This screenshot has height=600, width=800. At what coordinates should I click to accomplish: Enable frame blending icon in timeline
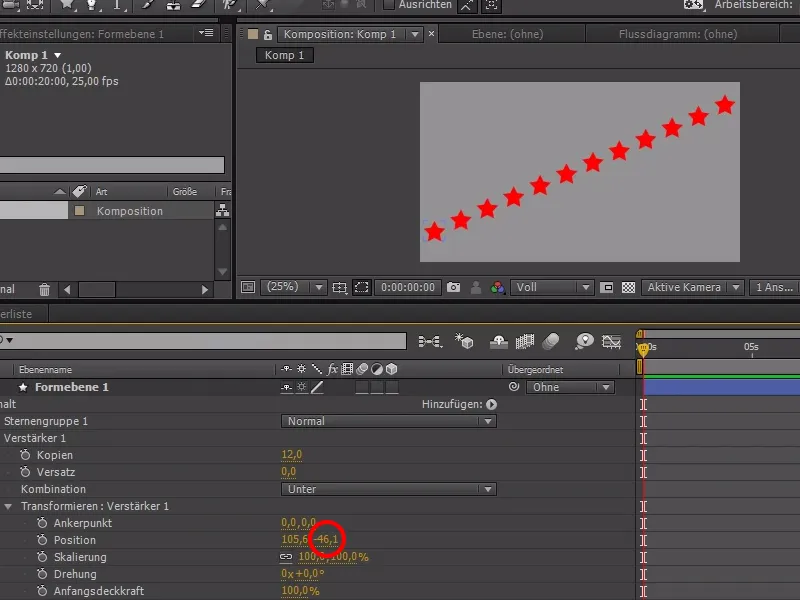[524, 341]
